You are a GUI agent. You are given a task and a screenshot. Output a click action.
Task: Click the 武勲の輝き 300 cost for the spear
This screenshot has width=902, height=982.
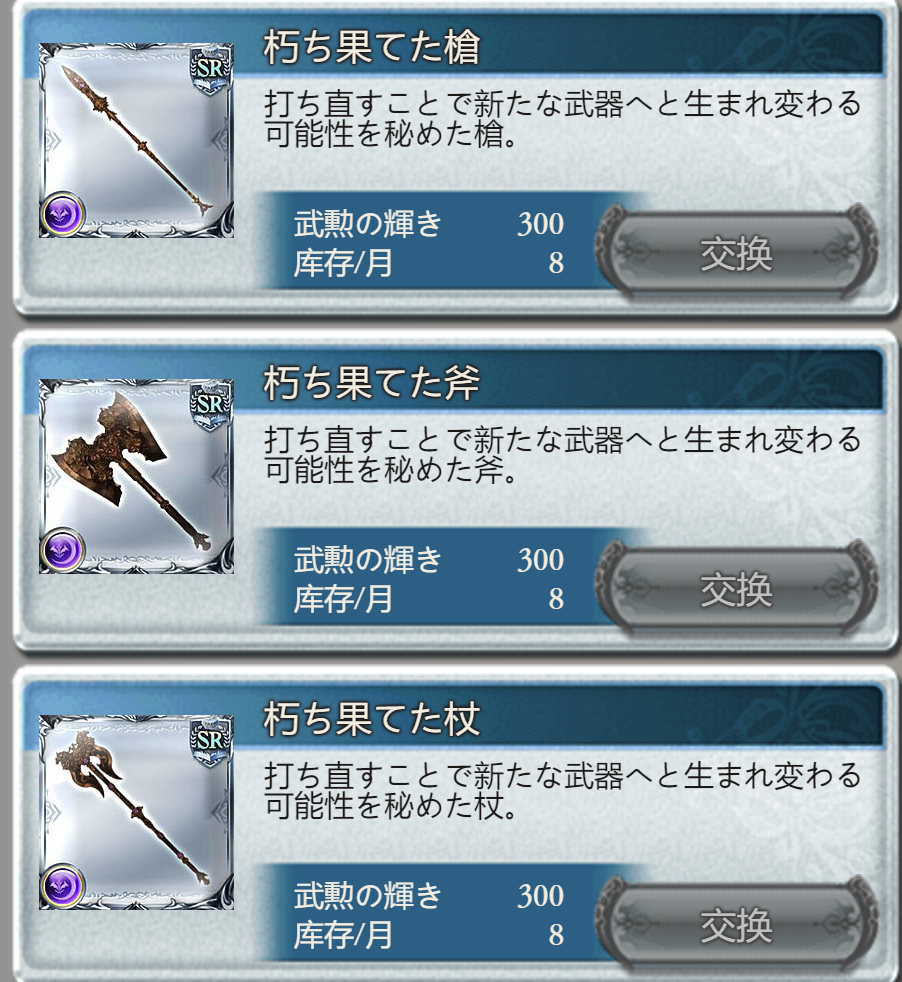(429, 224)
